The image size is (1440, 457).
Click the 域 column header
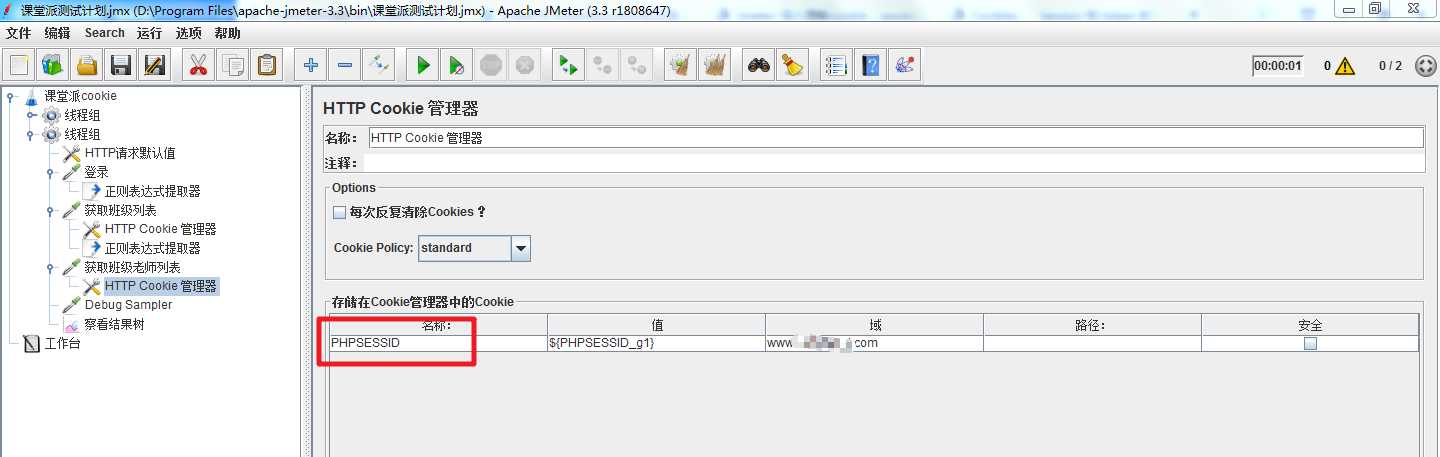tap(874, 325)
